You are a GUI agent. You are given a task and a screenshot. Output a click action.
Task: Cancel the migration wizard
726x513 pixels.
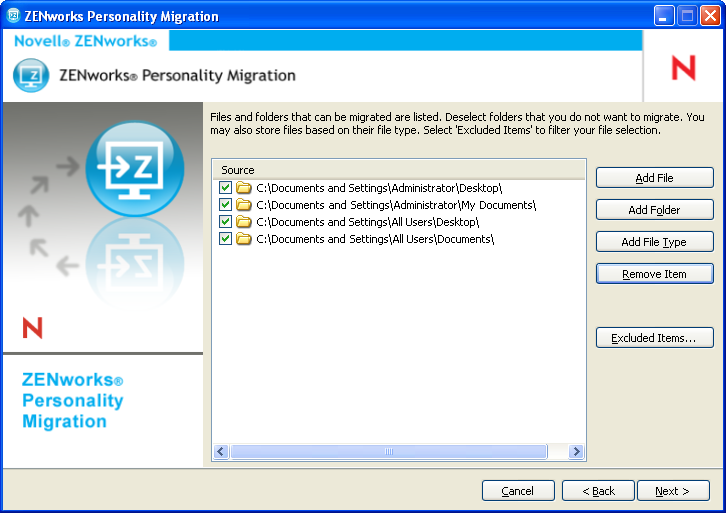(x=518, y=490)
